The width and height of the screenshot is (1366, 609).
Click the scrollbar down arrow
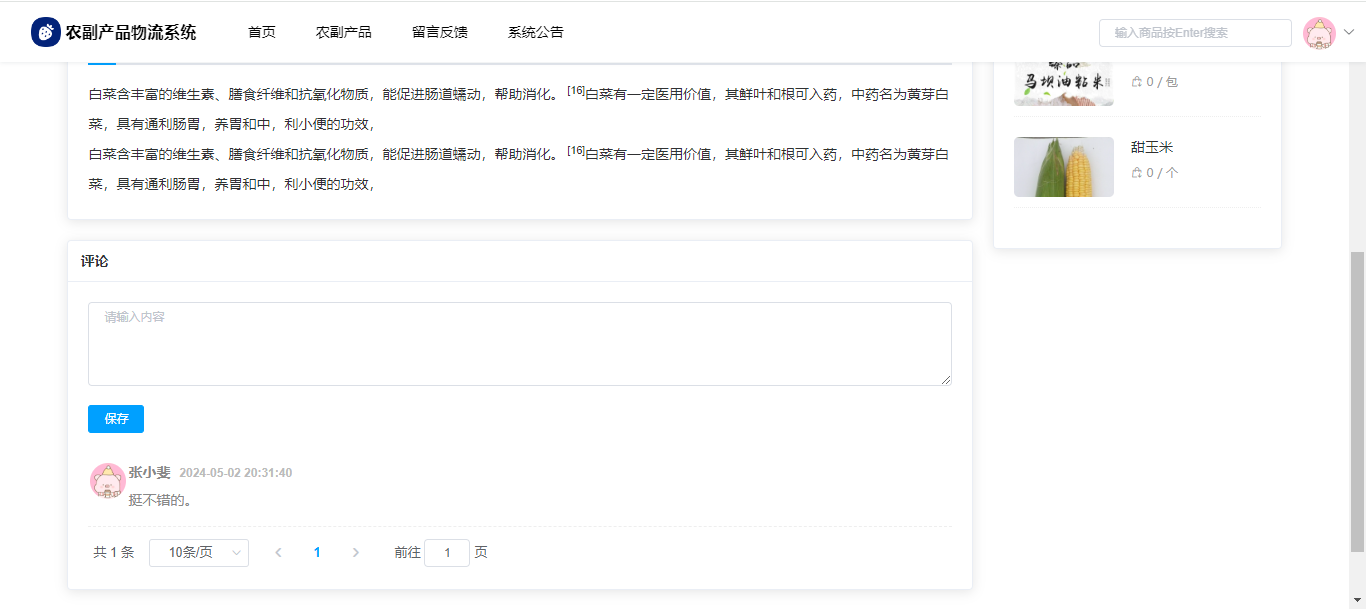point(1357,600)
